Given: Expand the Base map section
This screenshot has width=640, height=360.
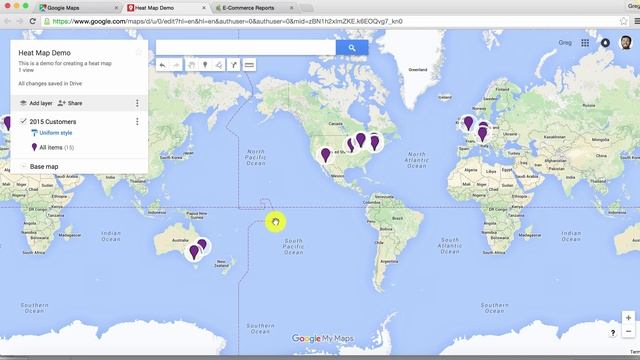Looking at the screenshot, I should (23, 167).
